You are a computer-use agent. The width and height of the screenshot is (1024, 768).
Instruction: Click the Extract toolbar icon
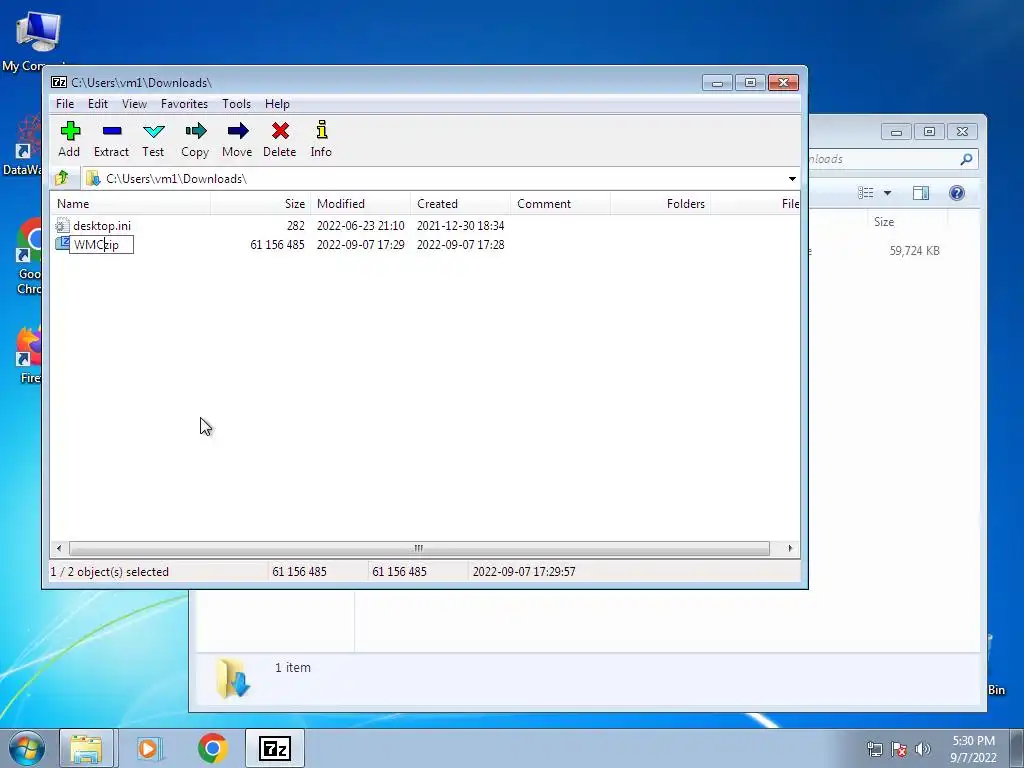click(112, 131)
